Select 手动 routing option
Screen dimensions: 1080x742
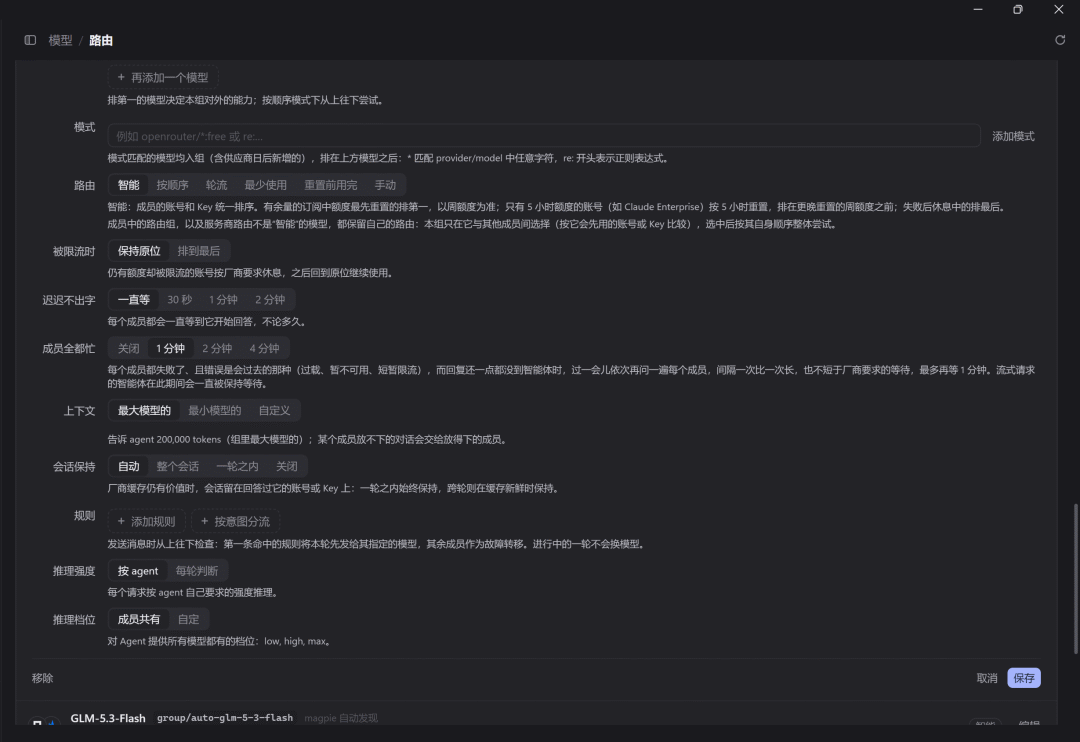coord(385,185)
